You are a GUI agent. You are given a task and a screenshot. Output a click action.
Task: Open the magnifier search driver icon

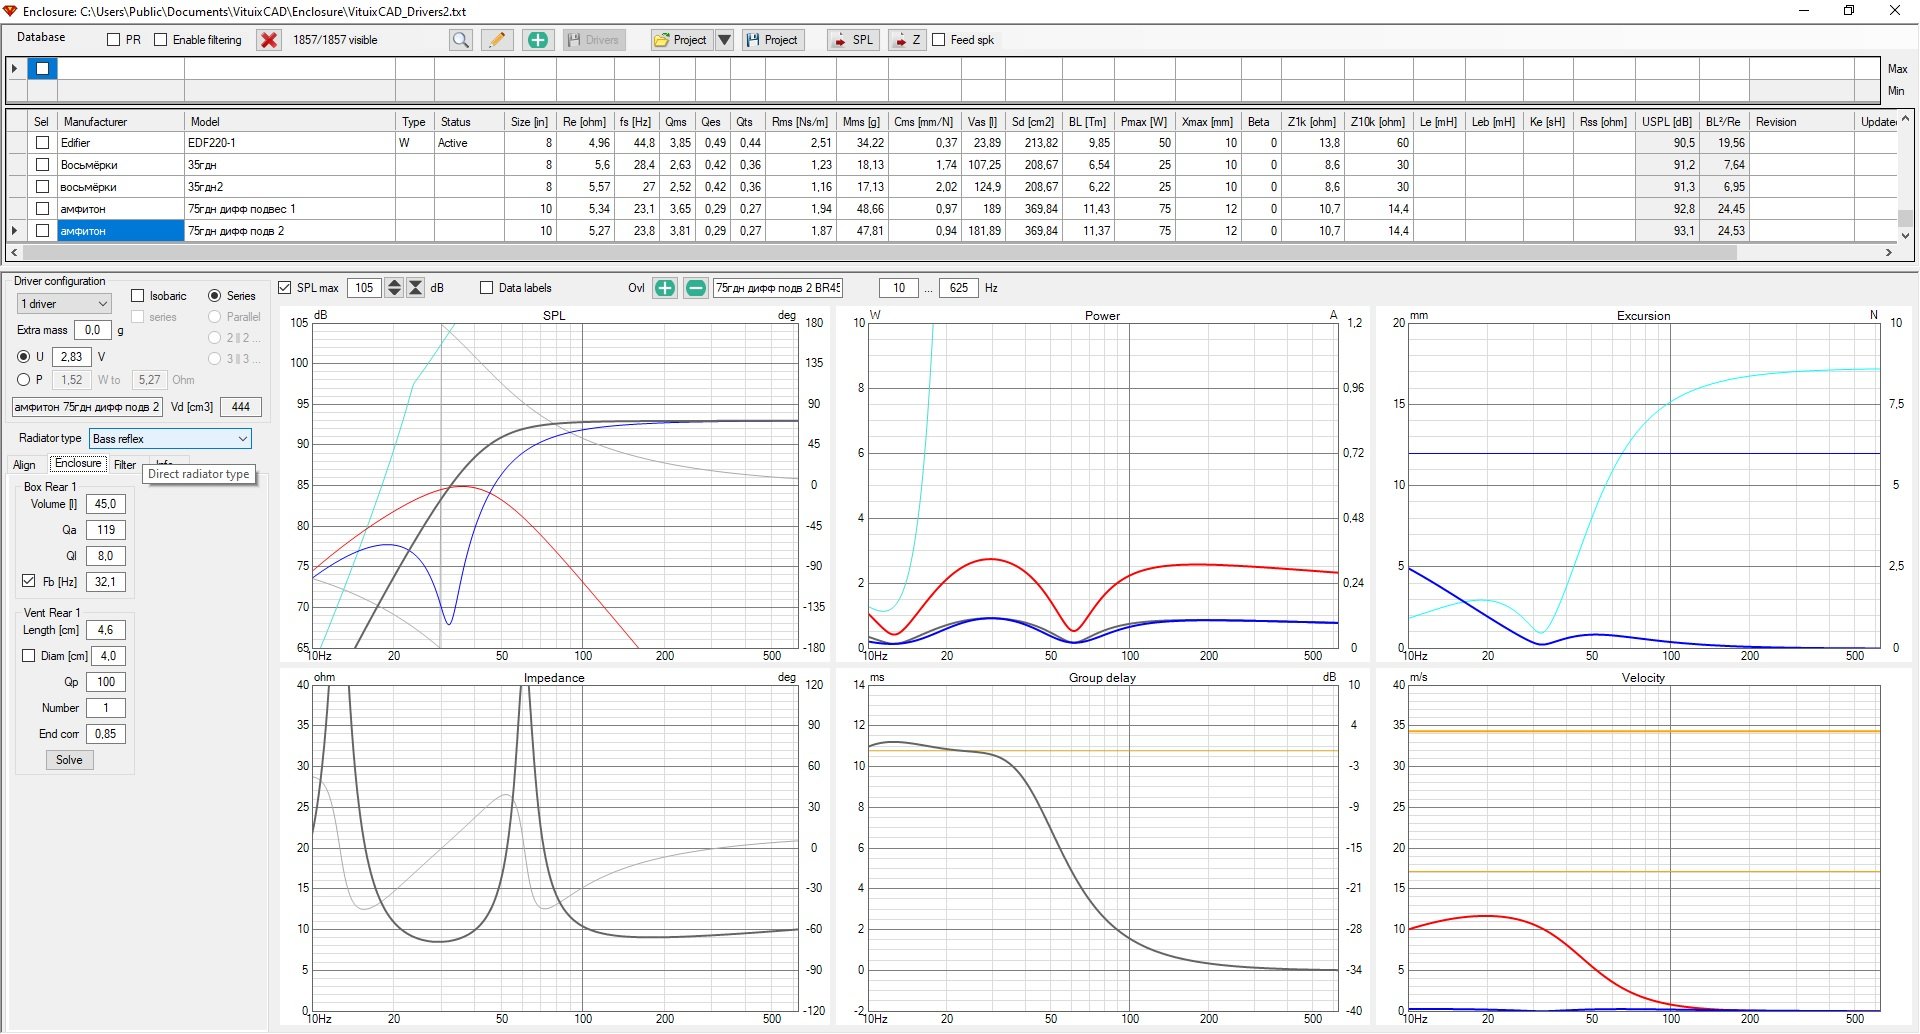(460, 40)
